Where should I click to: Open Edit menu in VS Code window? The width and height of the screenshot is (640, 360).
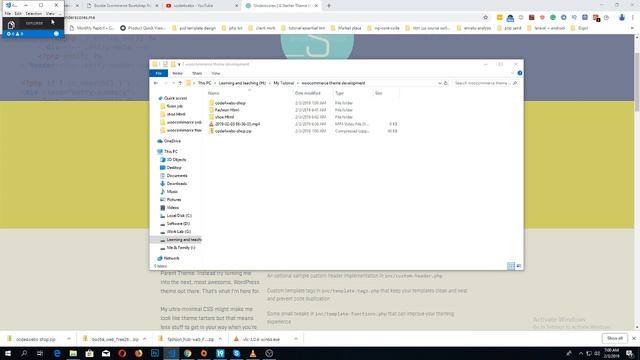tap(18, 13)
